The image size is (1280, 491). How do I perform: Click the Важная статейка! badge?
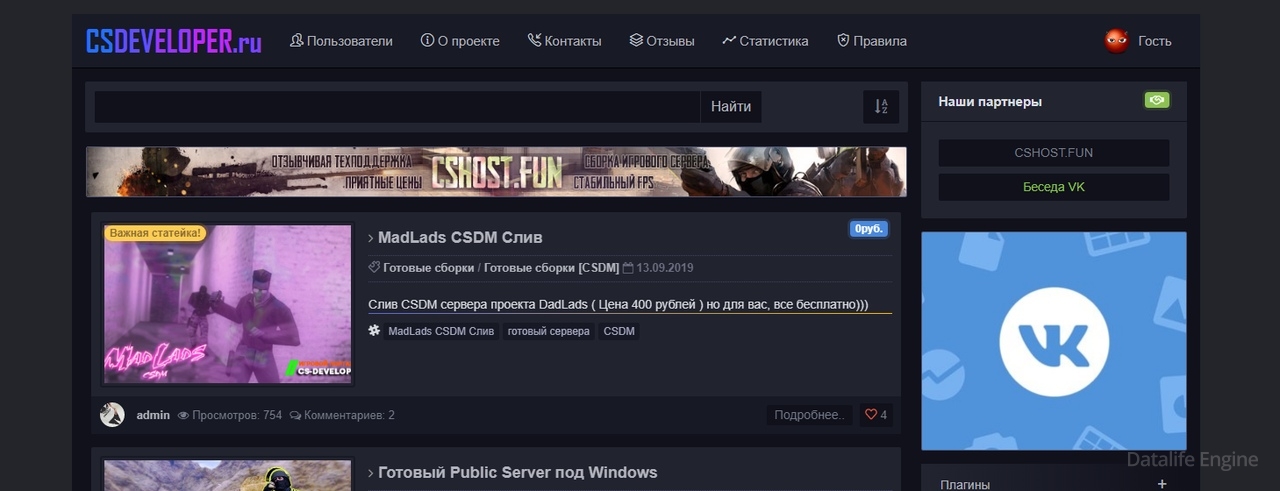(x=155, y=233)
